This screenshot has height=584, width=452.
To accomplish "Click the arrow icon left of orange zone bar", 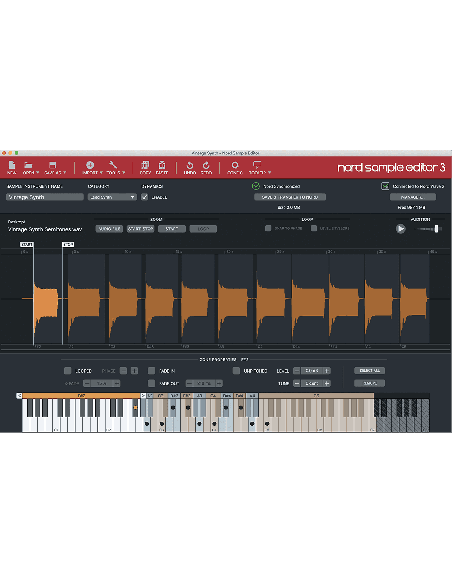I will coord(19,396).
